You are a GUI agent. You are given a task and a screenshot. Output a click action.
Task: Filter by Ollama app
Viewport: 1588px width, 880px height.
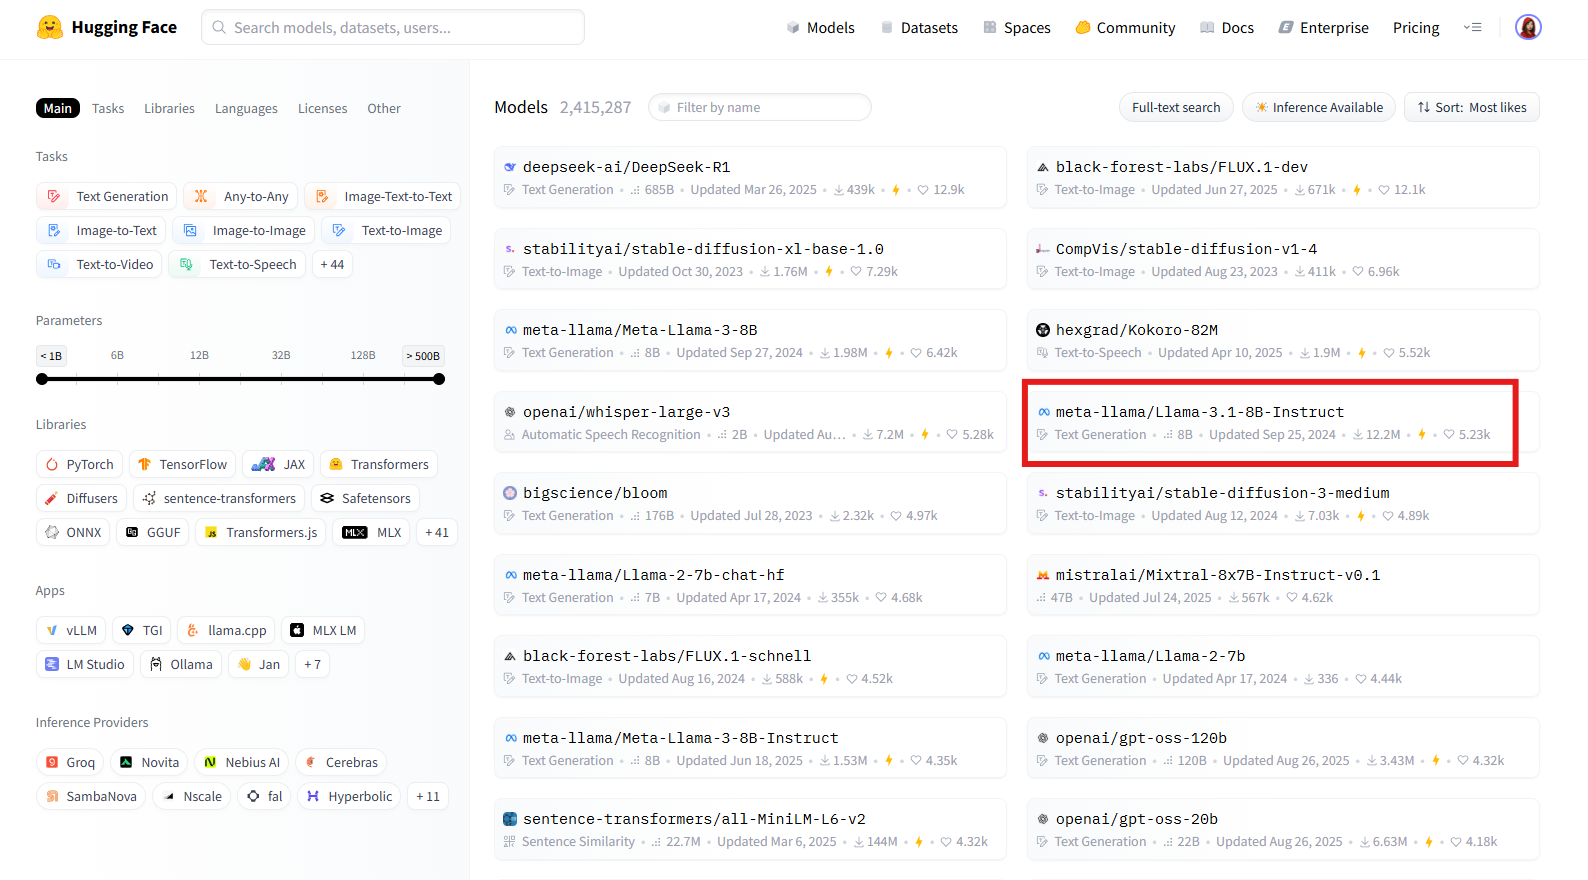(181, 664)
